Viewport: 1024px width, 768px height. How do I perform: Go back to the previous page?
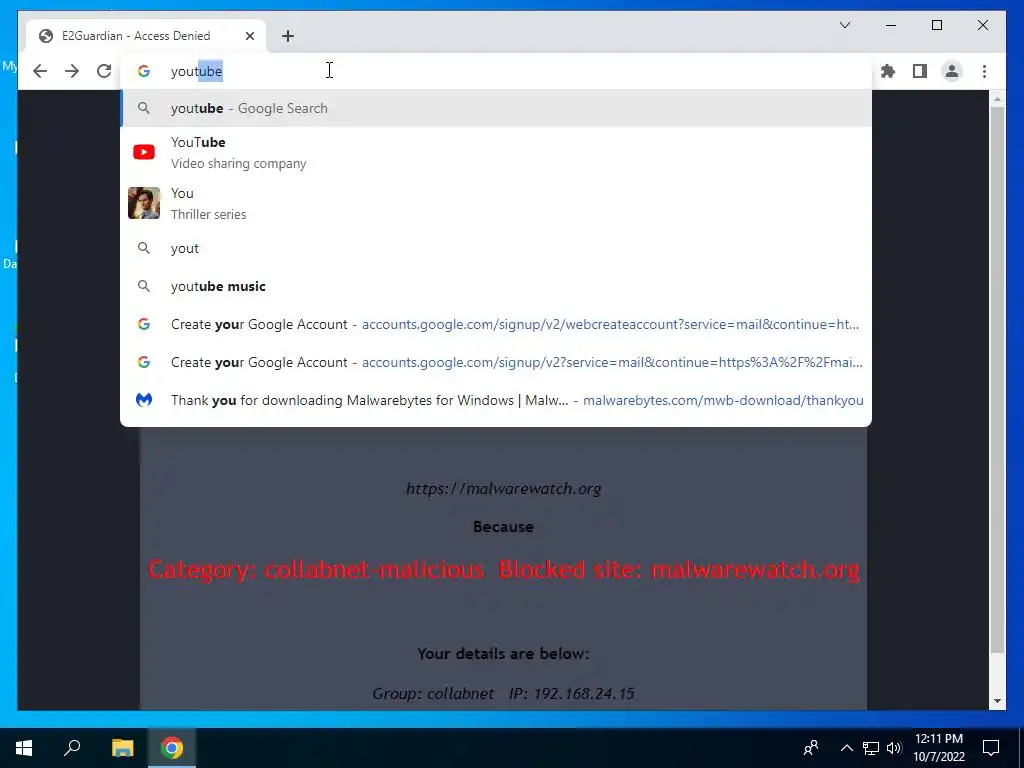pyautogui.click(x=40, y=71)
